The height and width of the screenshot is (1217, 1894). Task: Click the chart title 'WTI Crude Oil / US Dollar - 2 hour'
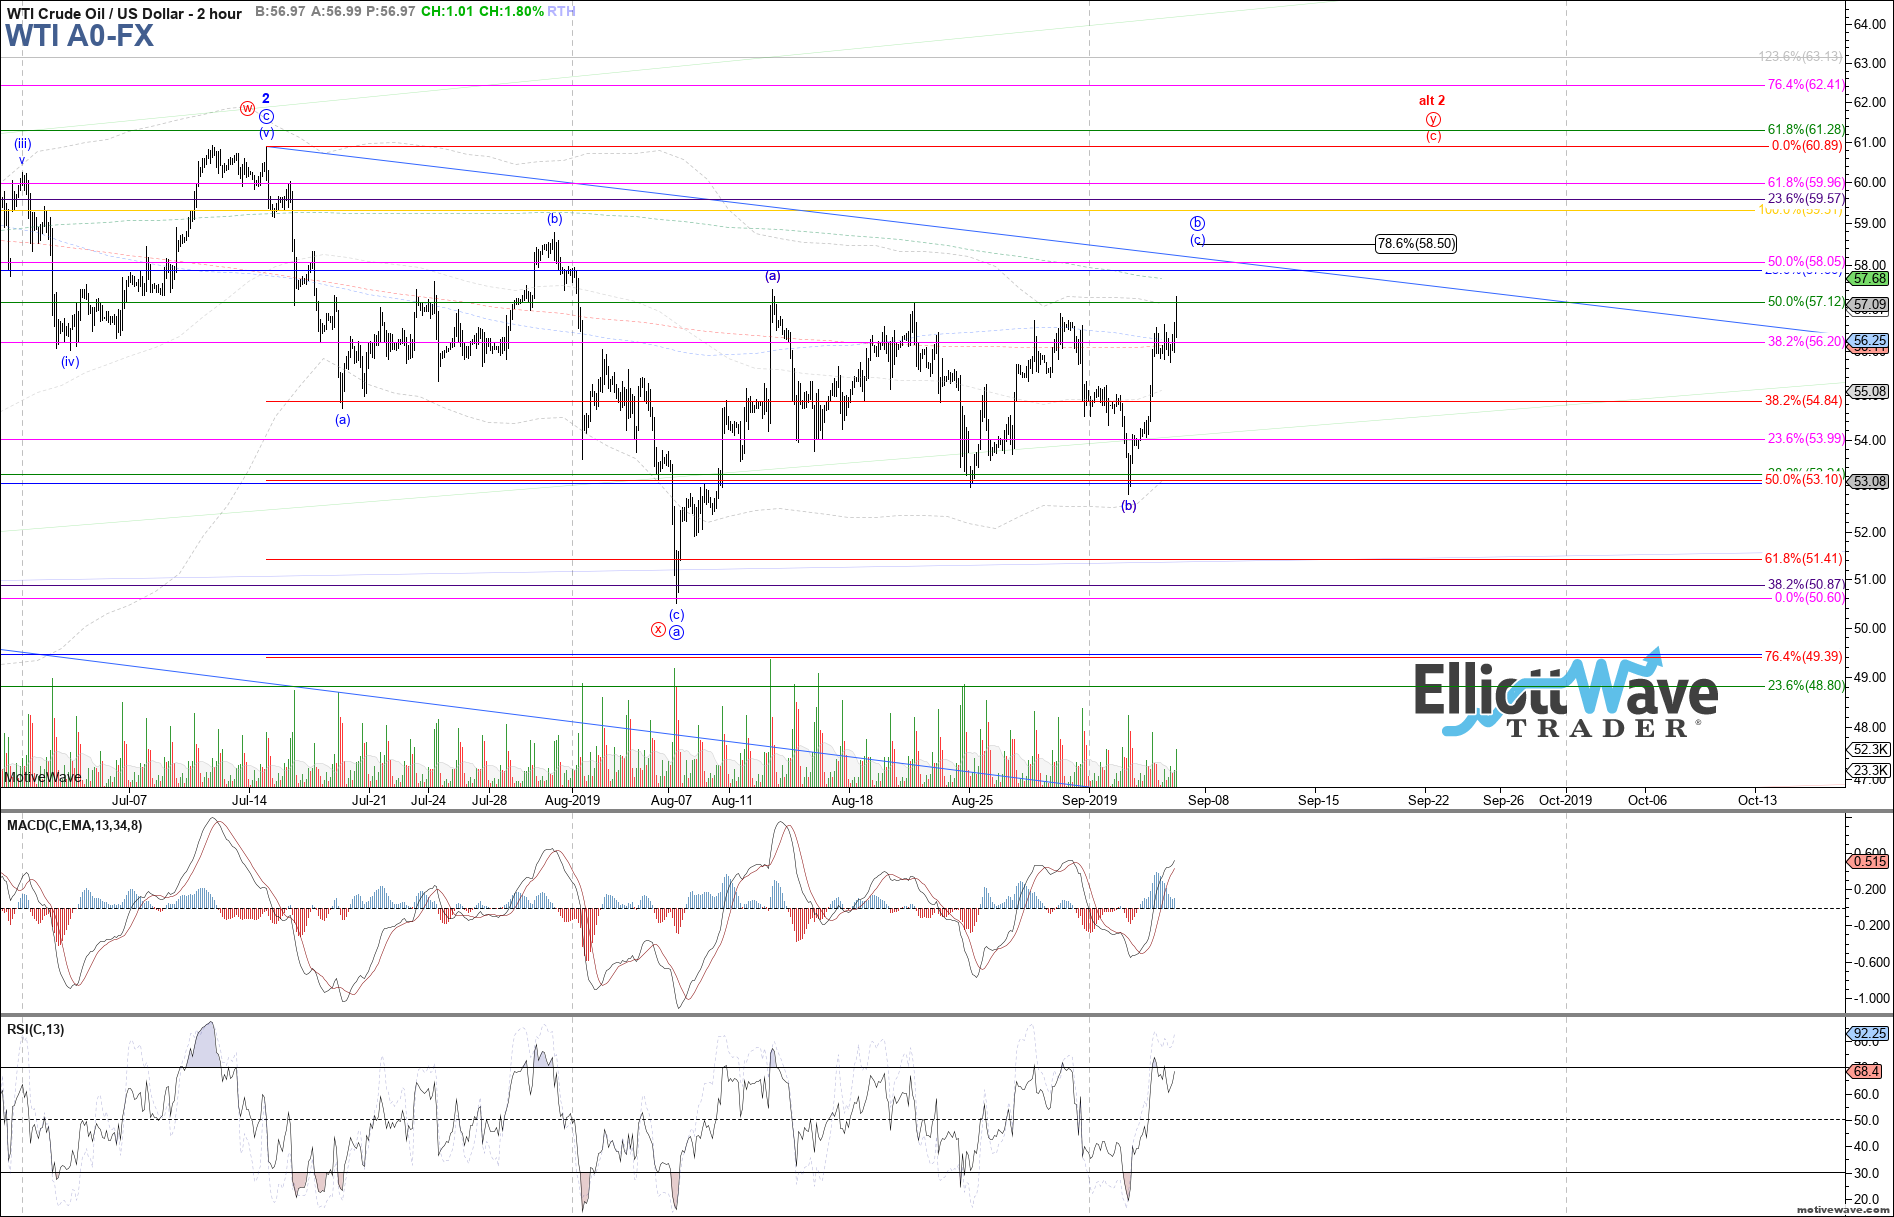124,13
